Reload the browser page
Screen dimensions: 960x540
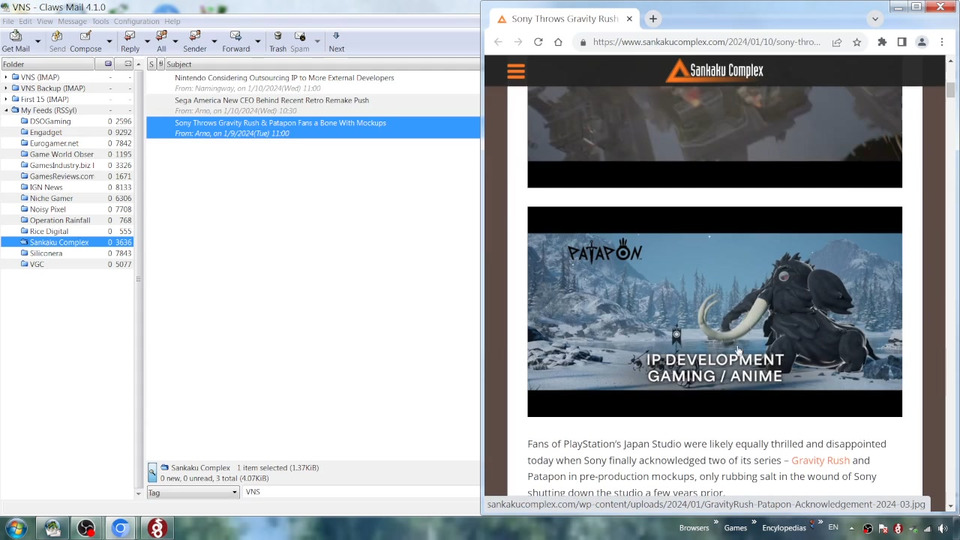(538, 42)
